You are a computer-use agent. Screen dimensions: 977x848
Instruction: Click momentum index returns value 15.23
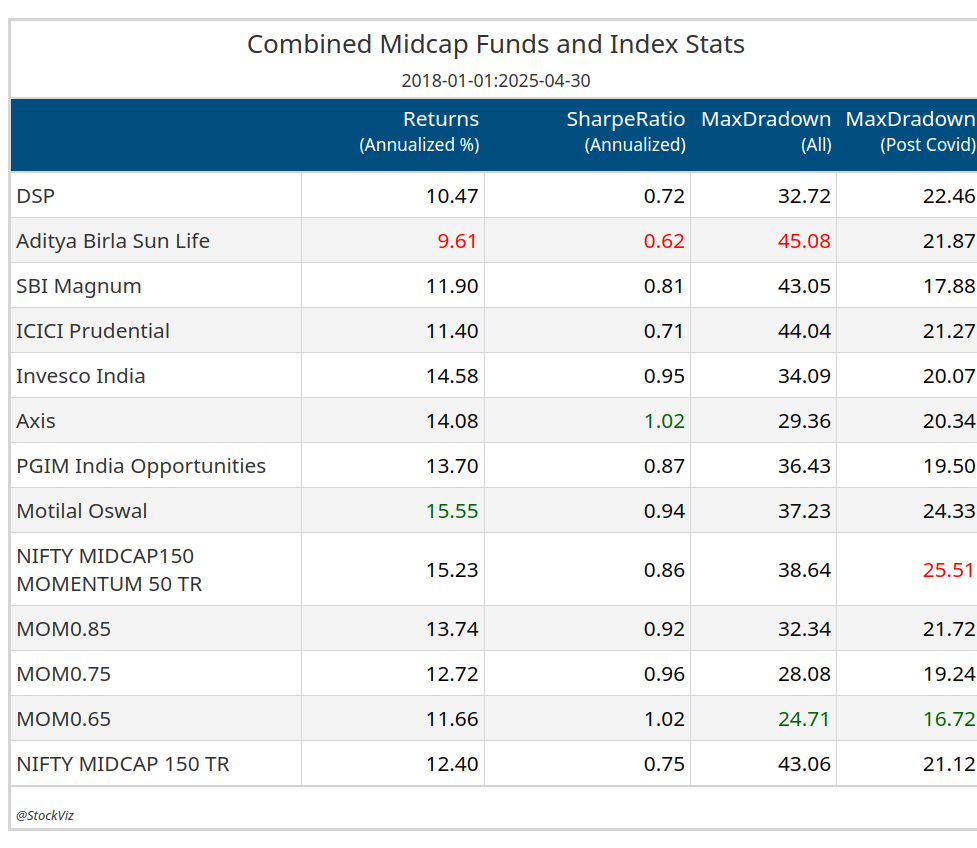(452, 570)
